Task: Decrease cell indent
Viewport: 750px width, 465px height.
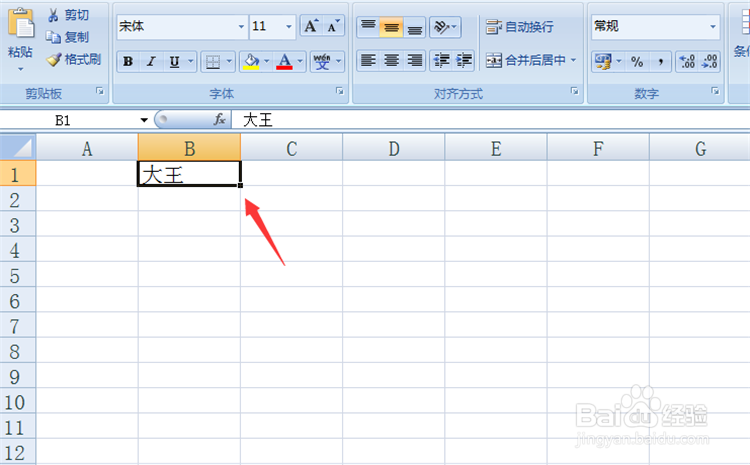Action: point(441,60)
